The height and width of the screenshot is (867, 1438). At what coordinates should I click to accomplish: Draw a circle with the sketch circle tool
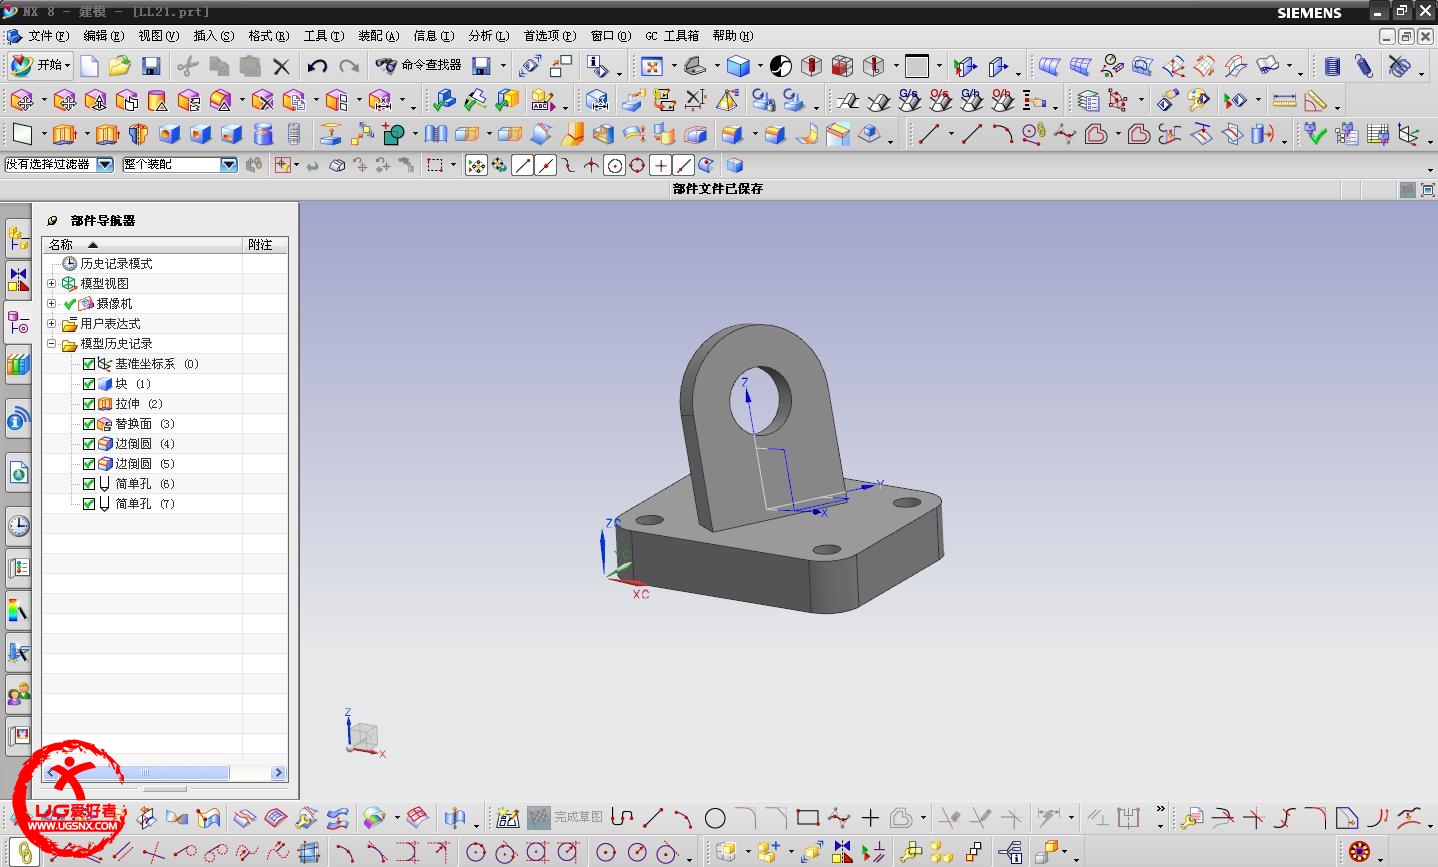pyautogui.click(x=715, y=818)
